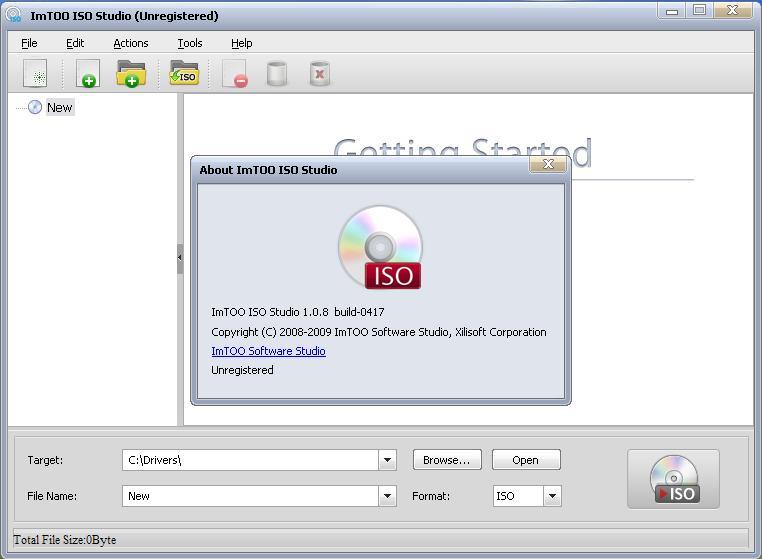Click the Add File toolbar icon
The image size is (762, 559).
click(x=88, y=74)
